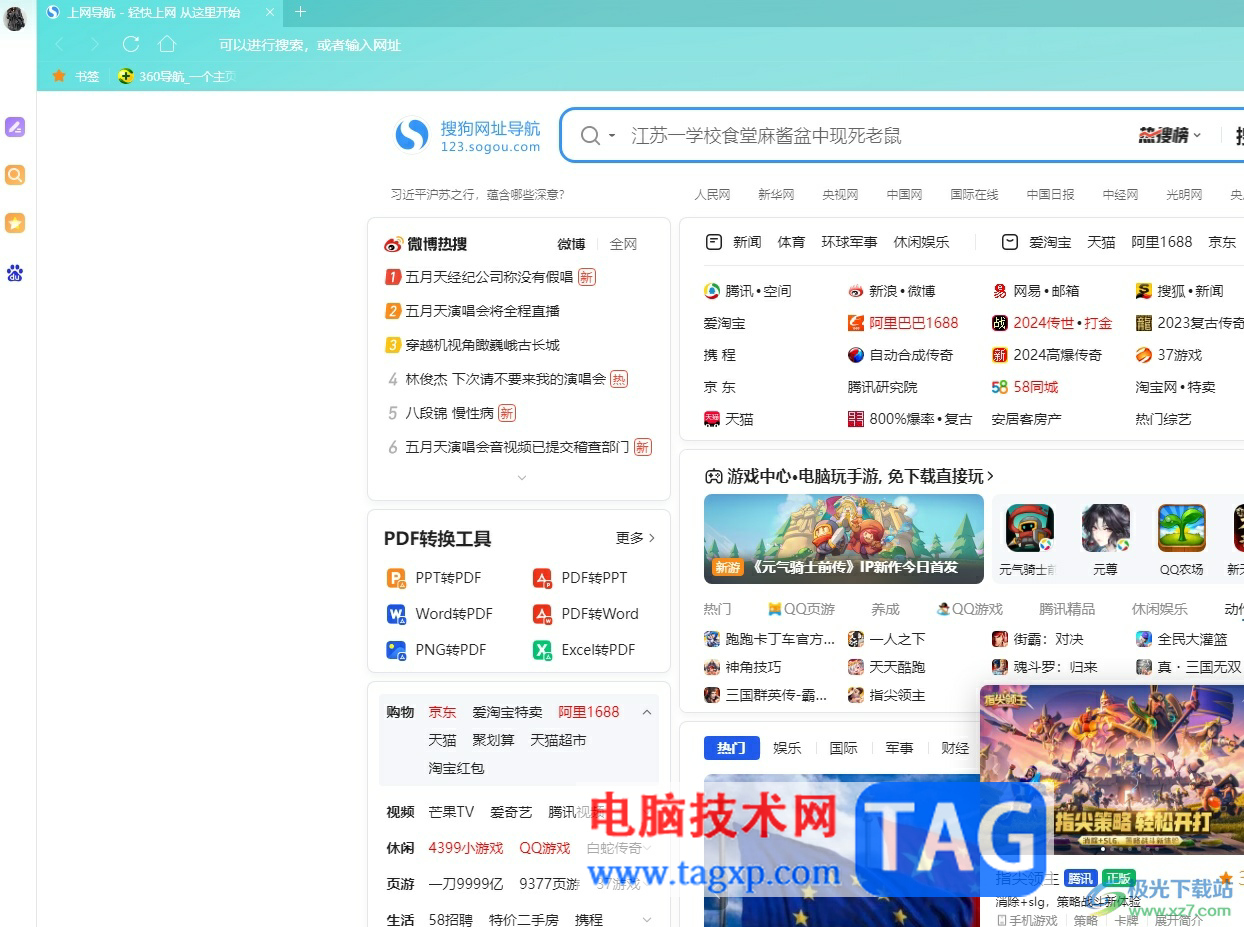Open the search engine magnifier dropdown
This screenshot has height=927, width=1244.
pos(598,136)
